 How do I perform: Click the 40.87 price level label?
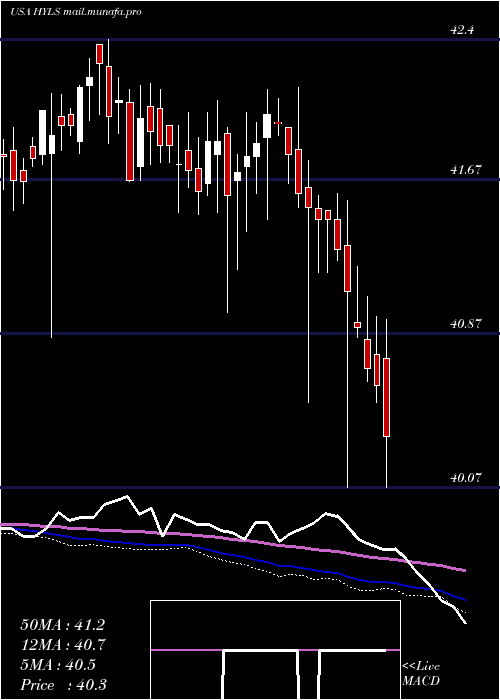click(467, 324)
